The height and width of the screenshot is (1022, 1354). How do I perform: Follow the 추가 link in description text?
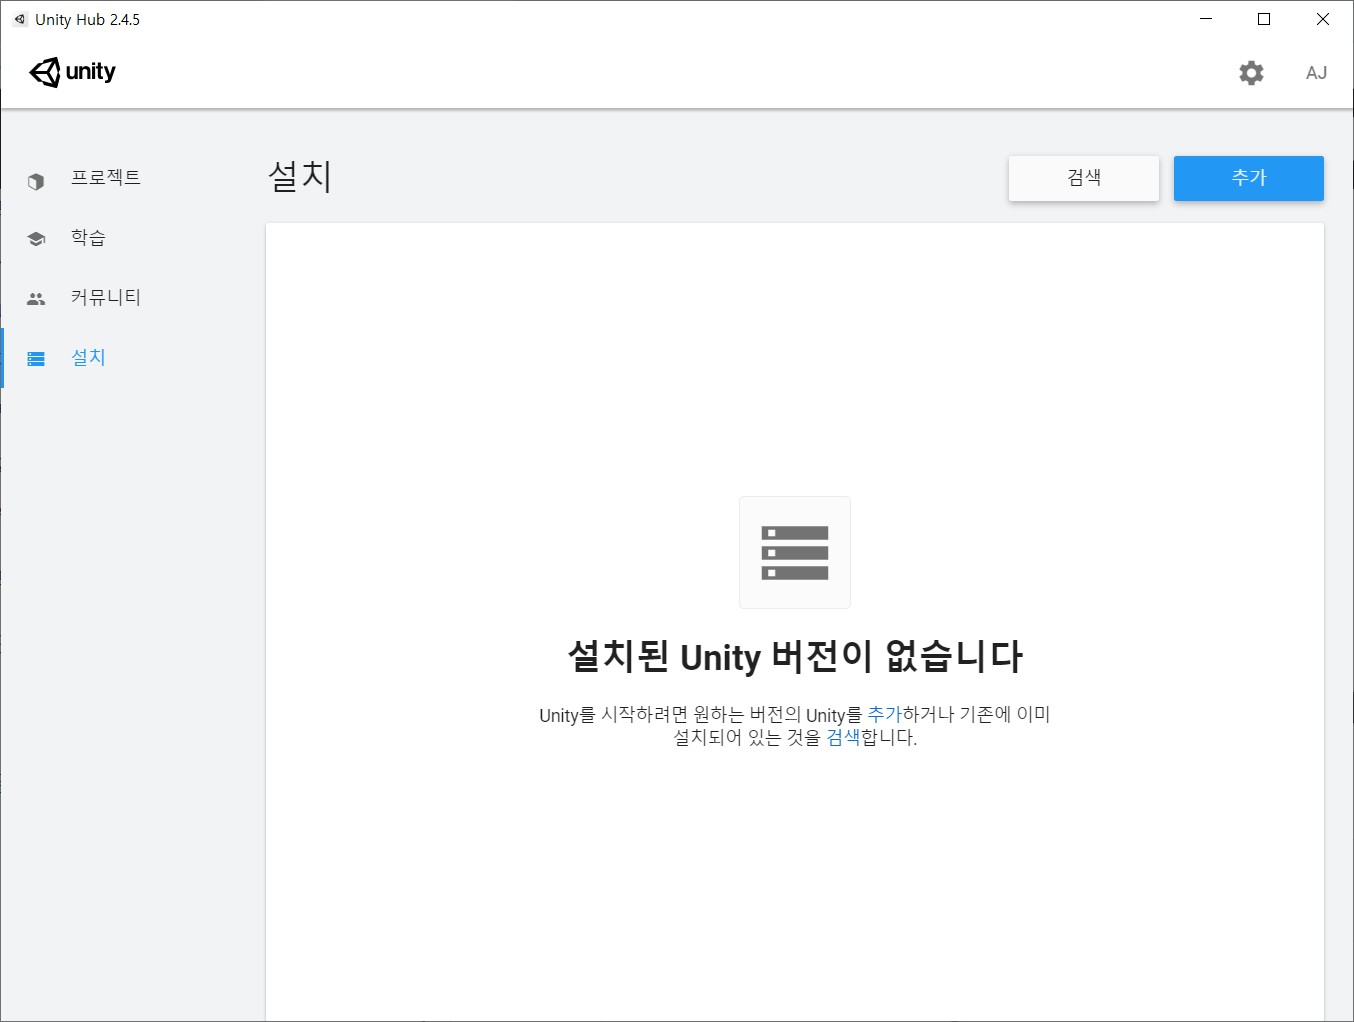(885, 714)
